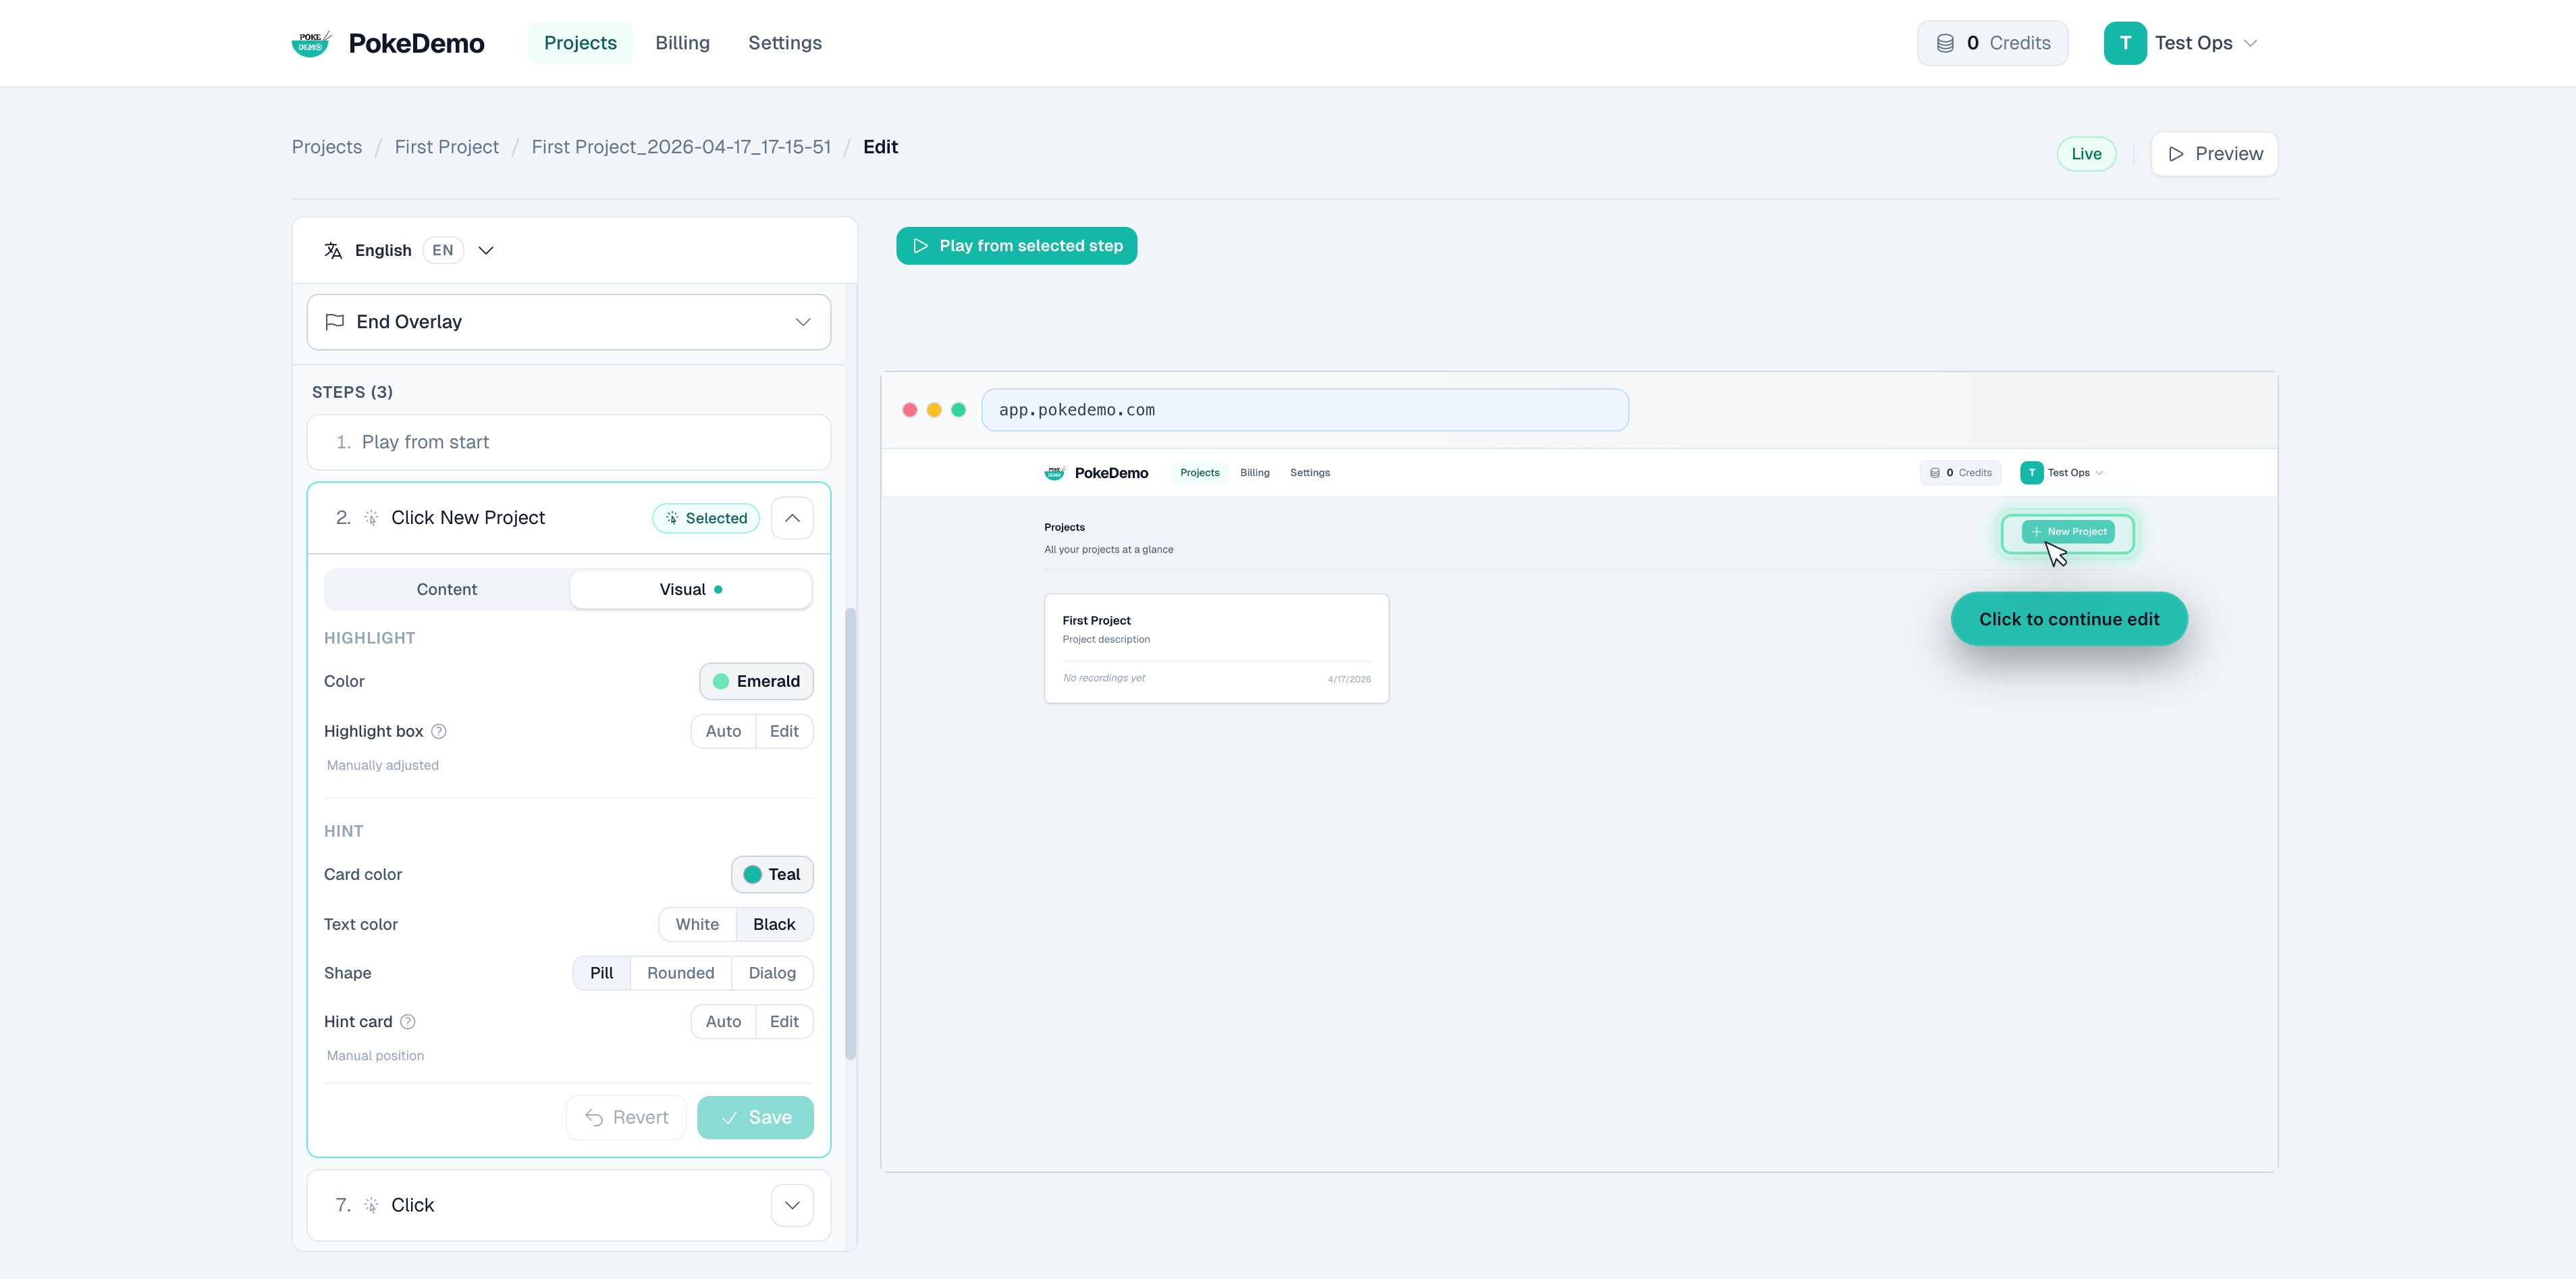Select Black text color
Screen dimensions: 2576x1279
774,924
